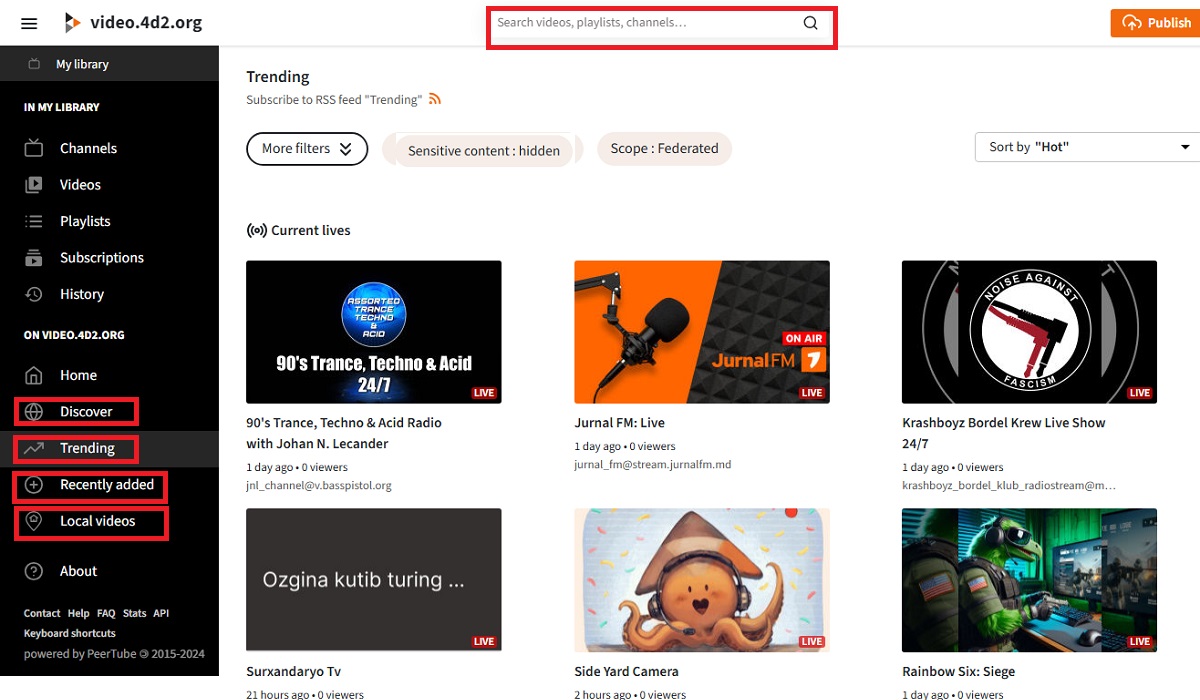
Task: Open History in the sidebar
Action: point(84,293)
